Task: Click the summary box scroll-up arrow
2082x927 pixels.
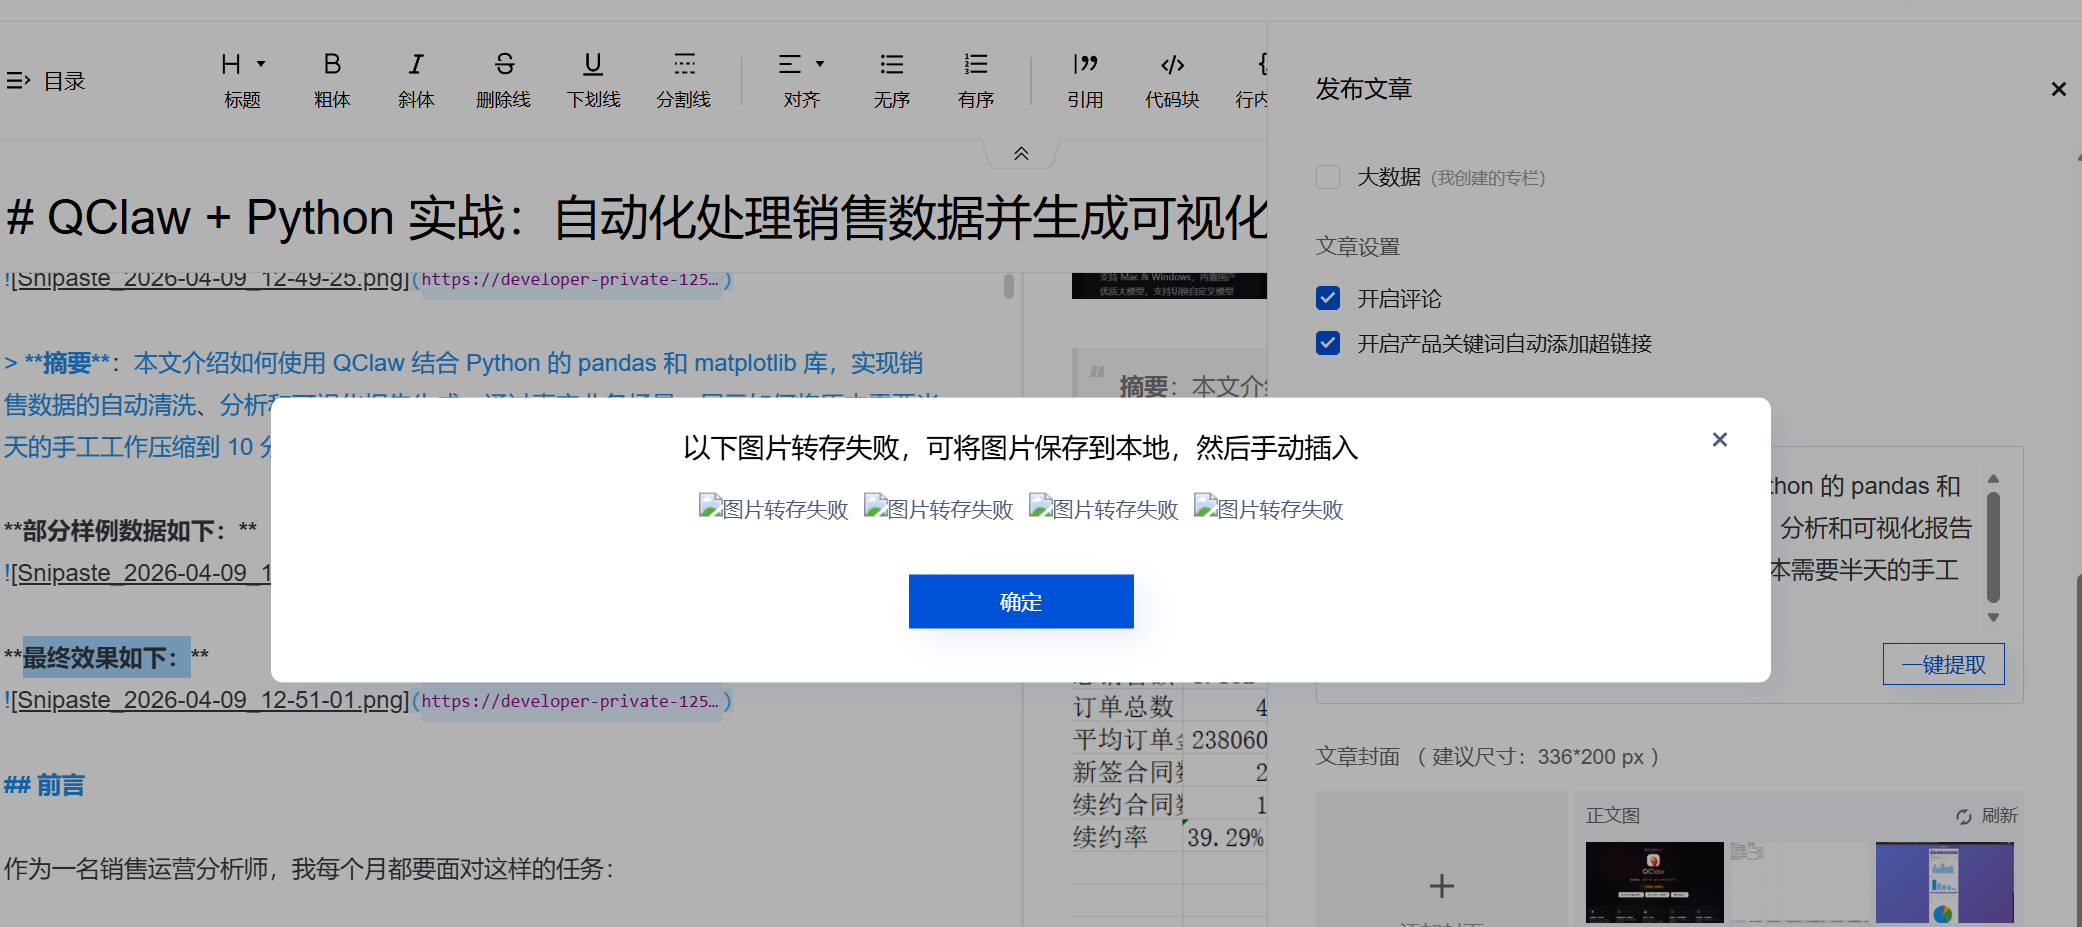Action: tap(1993, 479)
